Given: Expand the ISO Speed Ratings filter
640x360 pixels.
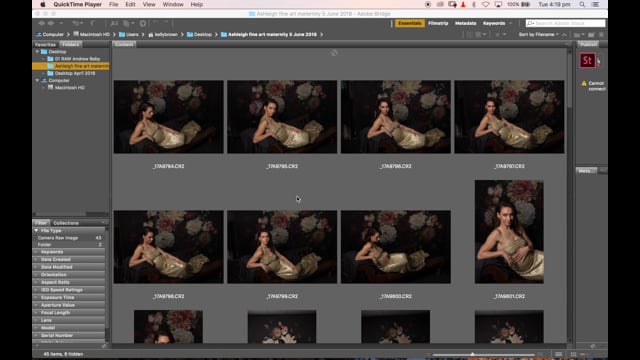Looking at the screenshot, I should (36, 290).
